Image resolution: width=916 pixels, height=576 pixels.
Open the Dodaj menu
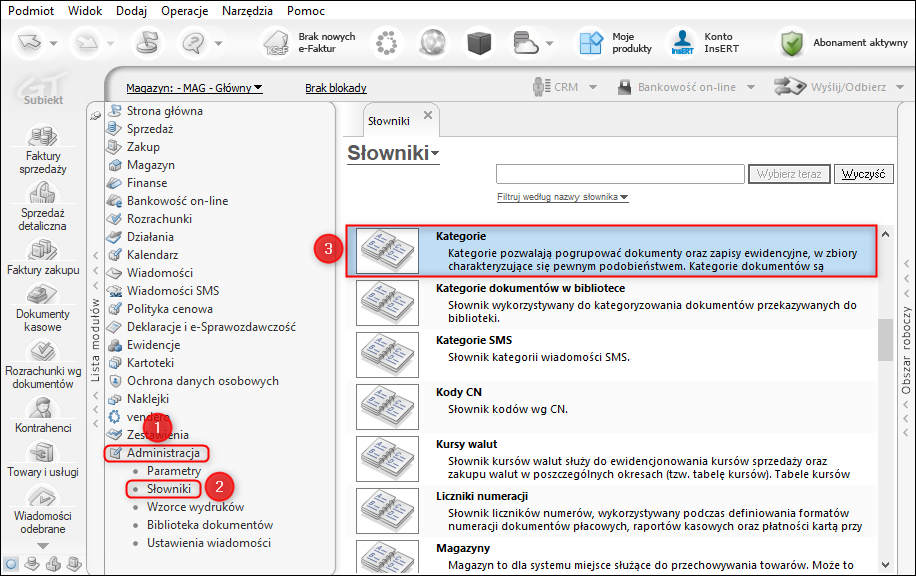131,11
